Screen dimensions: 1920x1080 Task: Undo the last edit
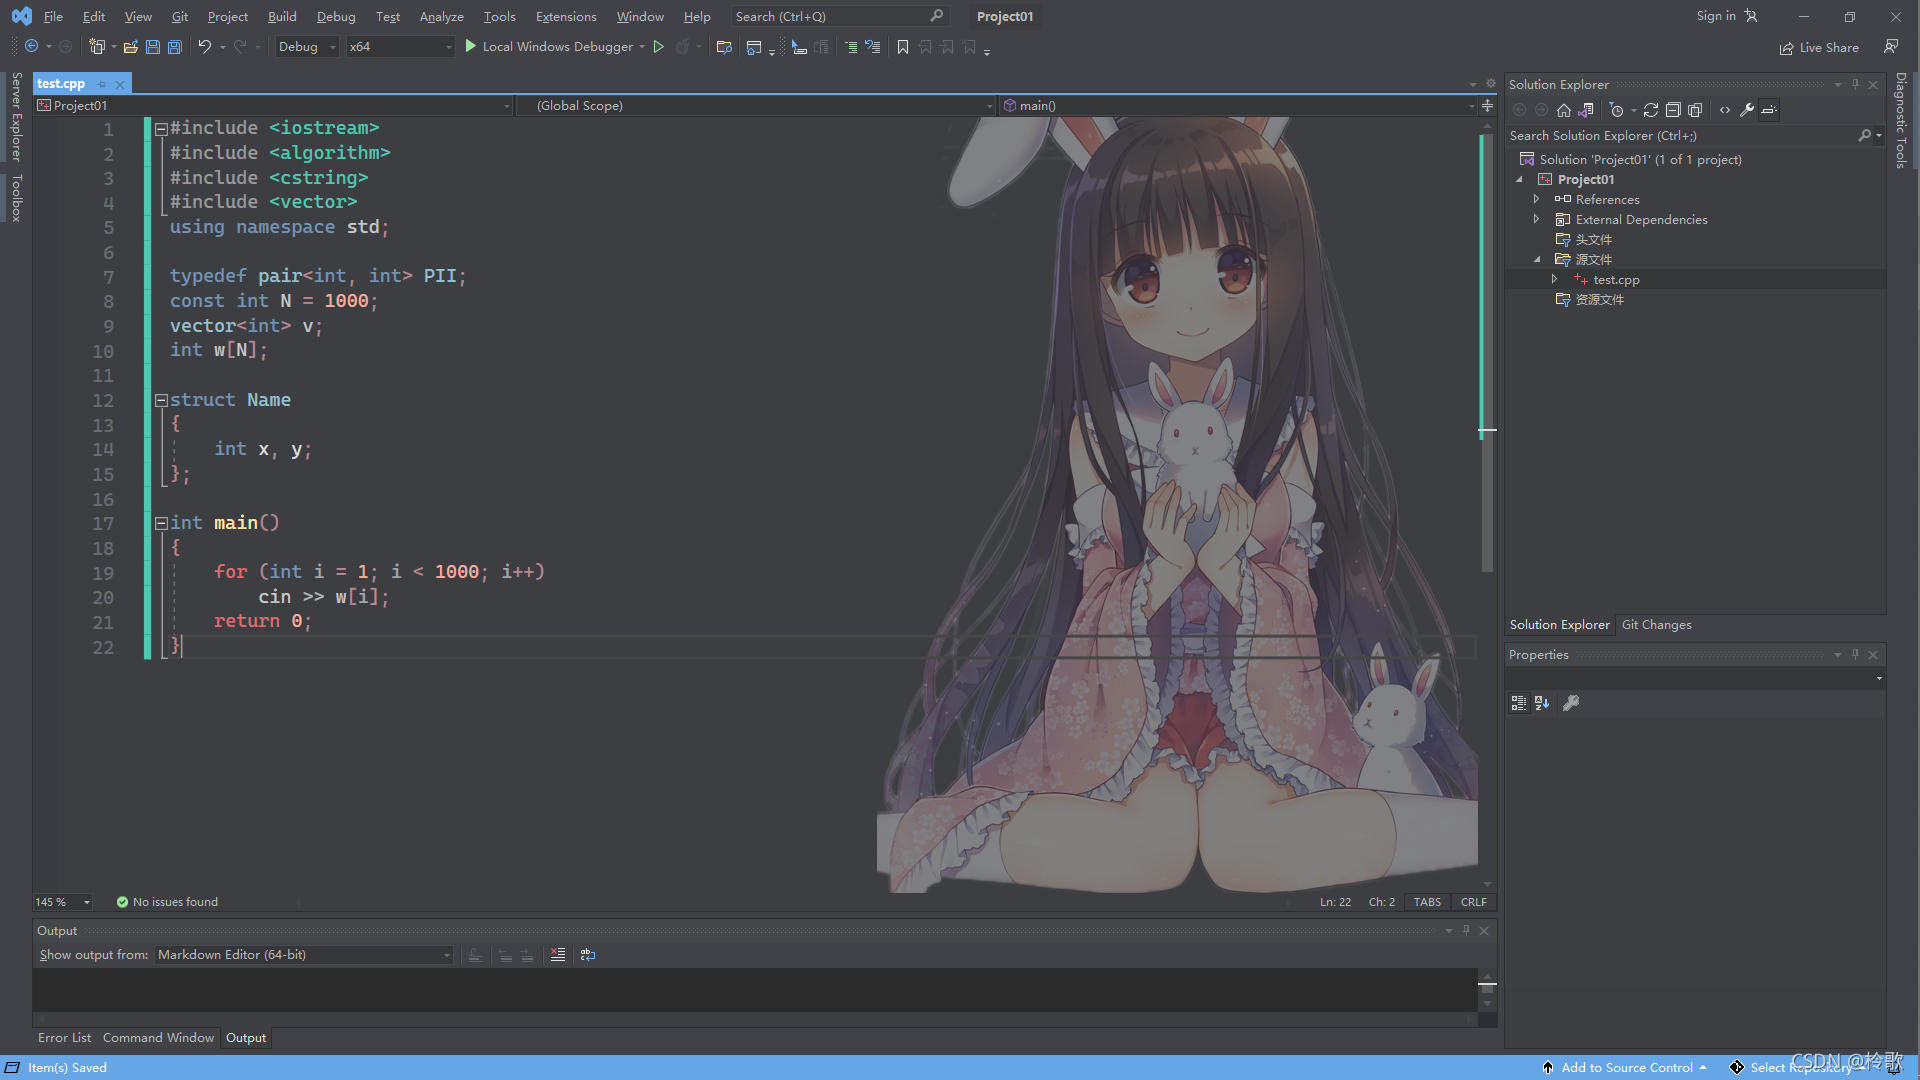point(205,46)
